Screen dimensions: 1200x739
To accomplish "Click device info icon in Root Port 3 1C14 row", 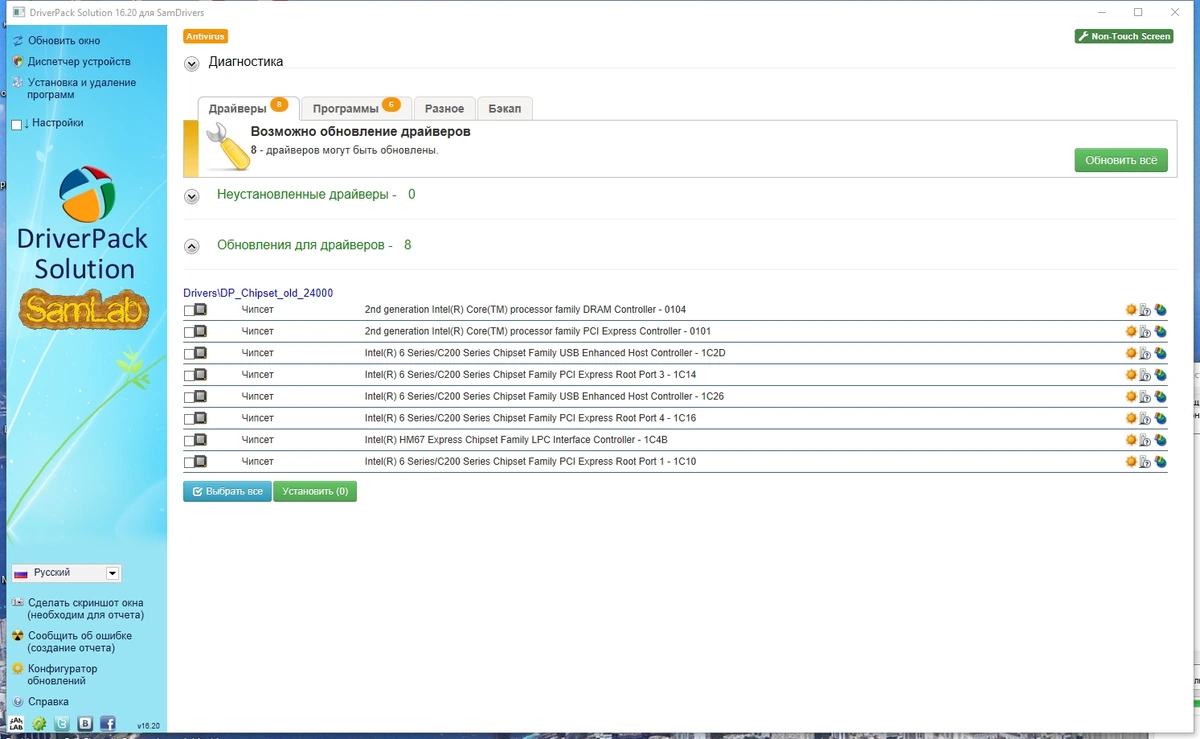I will coord(1145,375).
